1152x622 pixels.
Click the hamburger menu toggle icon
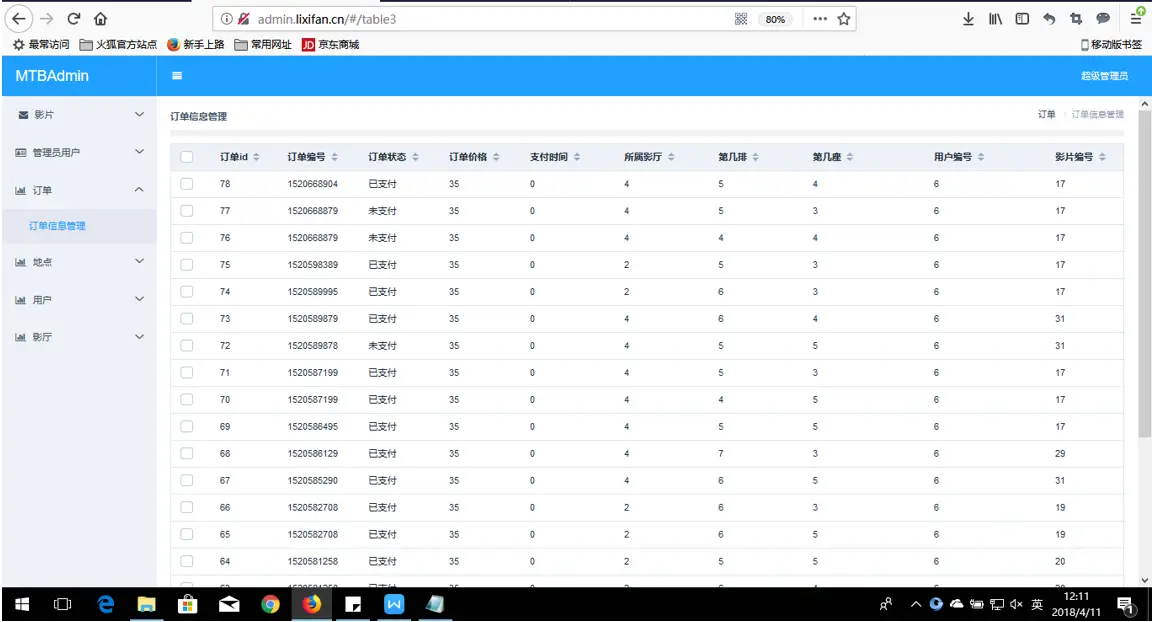tap(176, 76)
